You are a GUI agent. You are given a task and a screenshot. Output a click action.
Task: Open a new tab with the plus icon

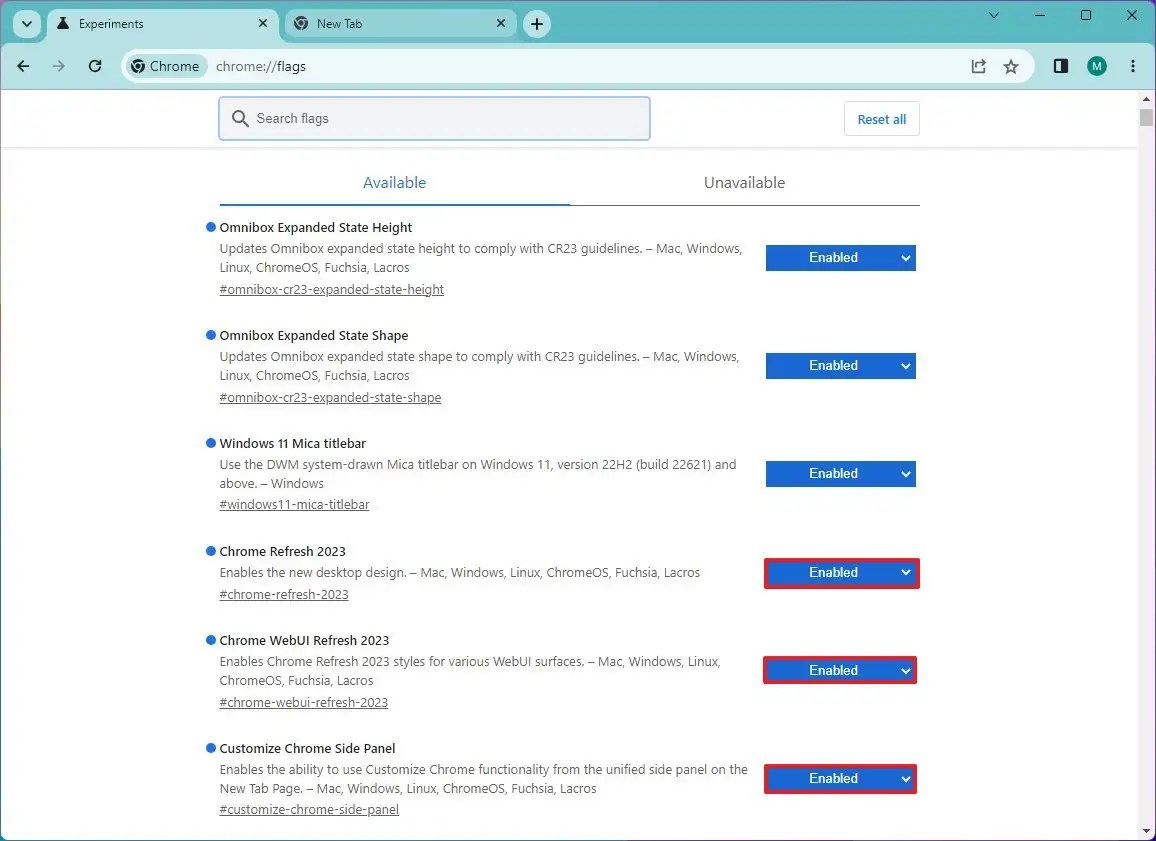(x=537, y=23)
